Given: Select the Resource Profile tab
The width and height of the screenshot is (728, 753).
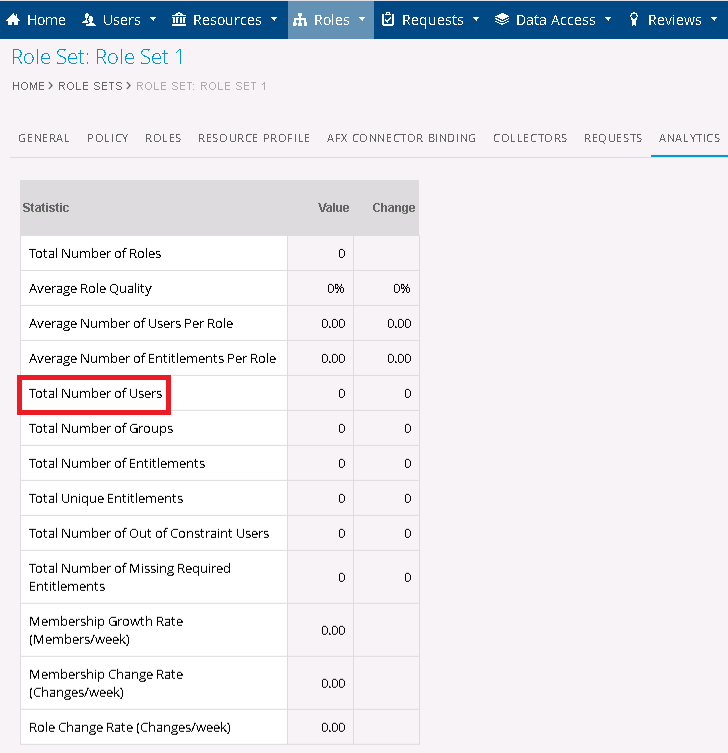Looking at the screenshot, I should pyautogui.click(x=254, y=138).
